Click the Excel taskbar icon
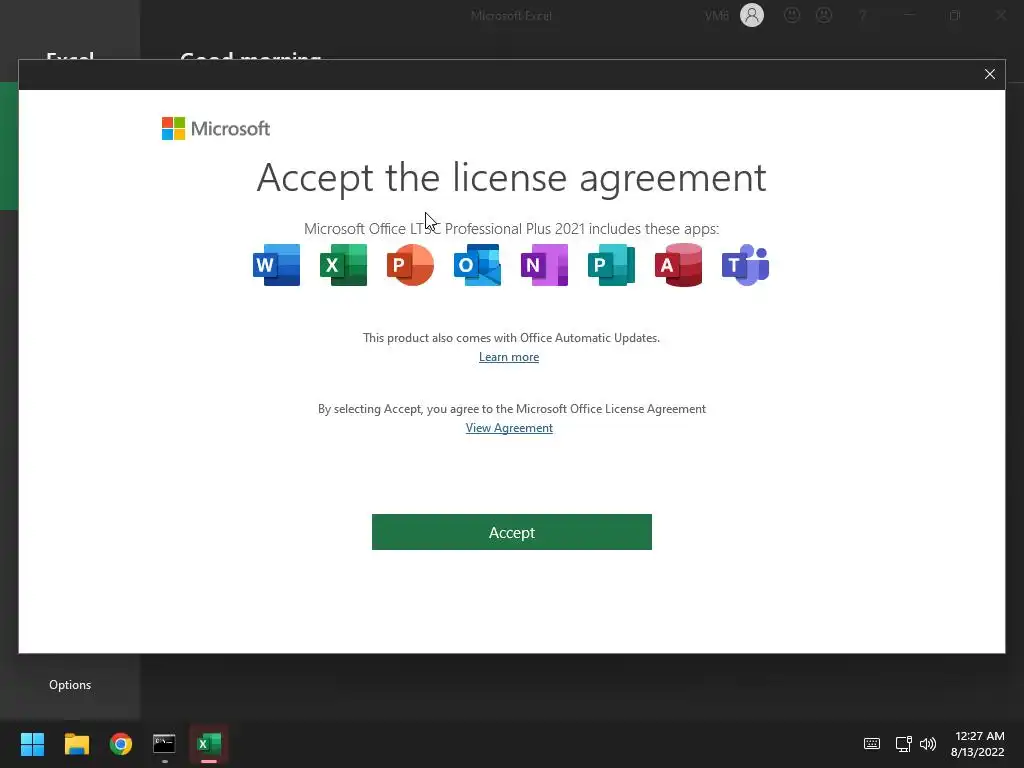The image size is (1024, 768). (208, 744)
